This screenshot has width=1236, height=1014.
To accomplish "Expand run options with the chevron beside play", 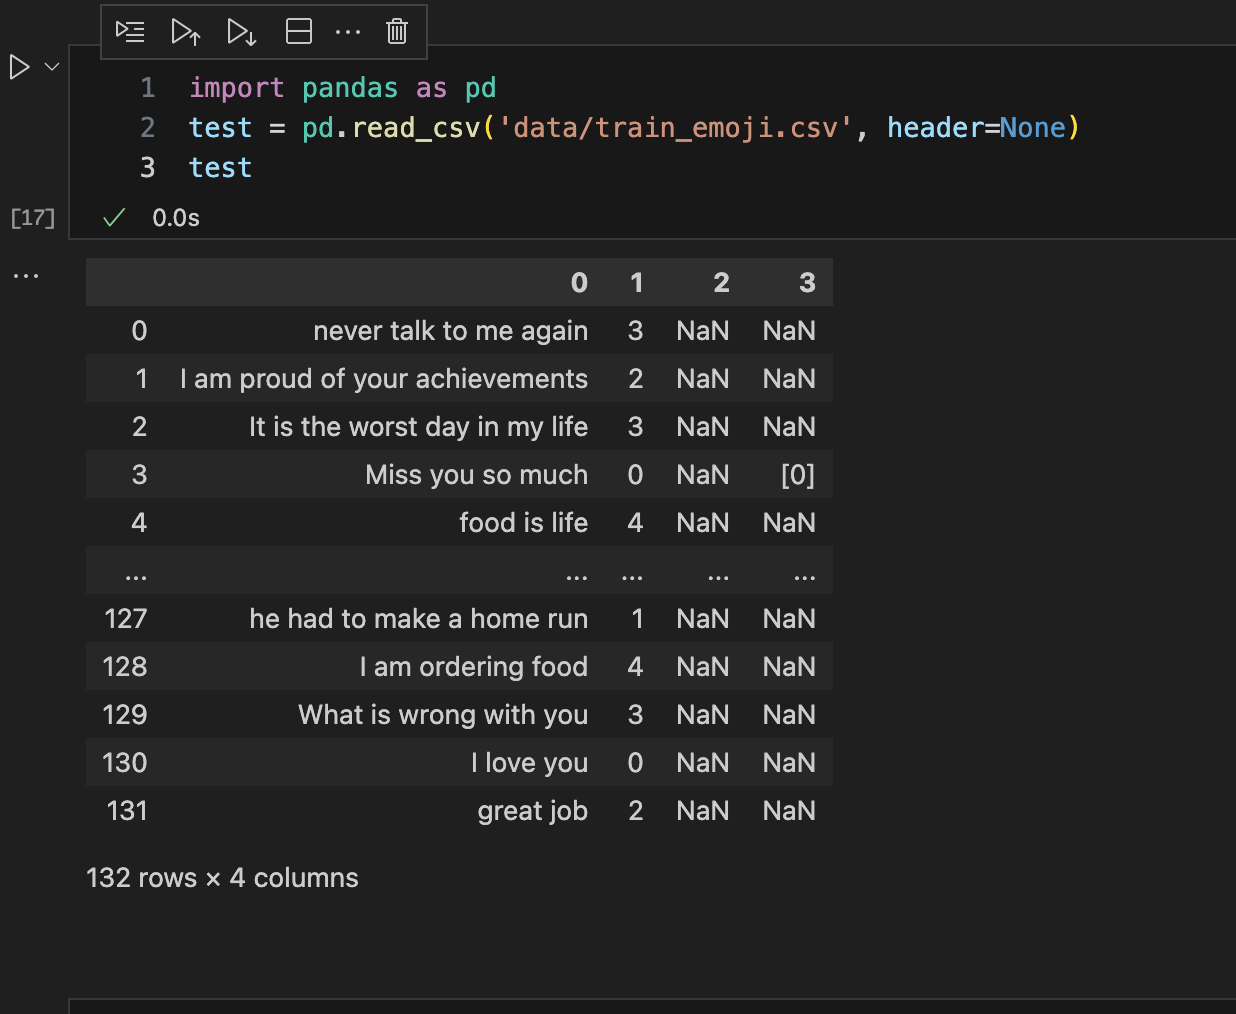I will tap(51, 66).
